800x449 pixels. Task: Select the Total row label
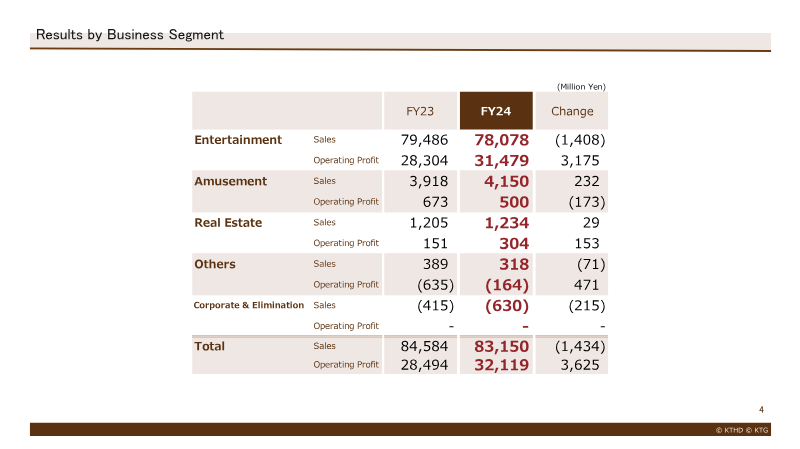pos(209,346)
